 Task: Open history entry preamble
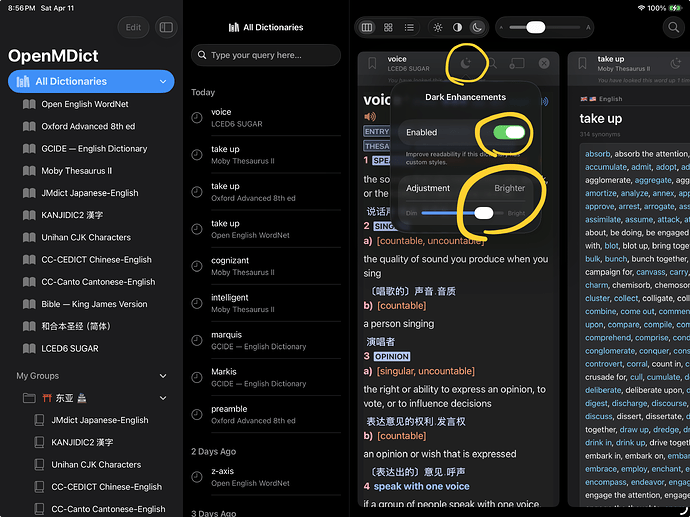click(266, 414)
